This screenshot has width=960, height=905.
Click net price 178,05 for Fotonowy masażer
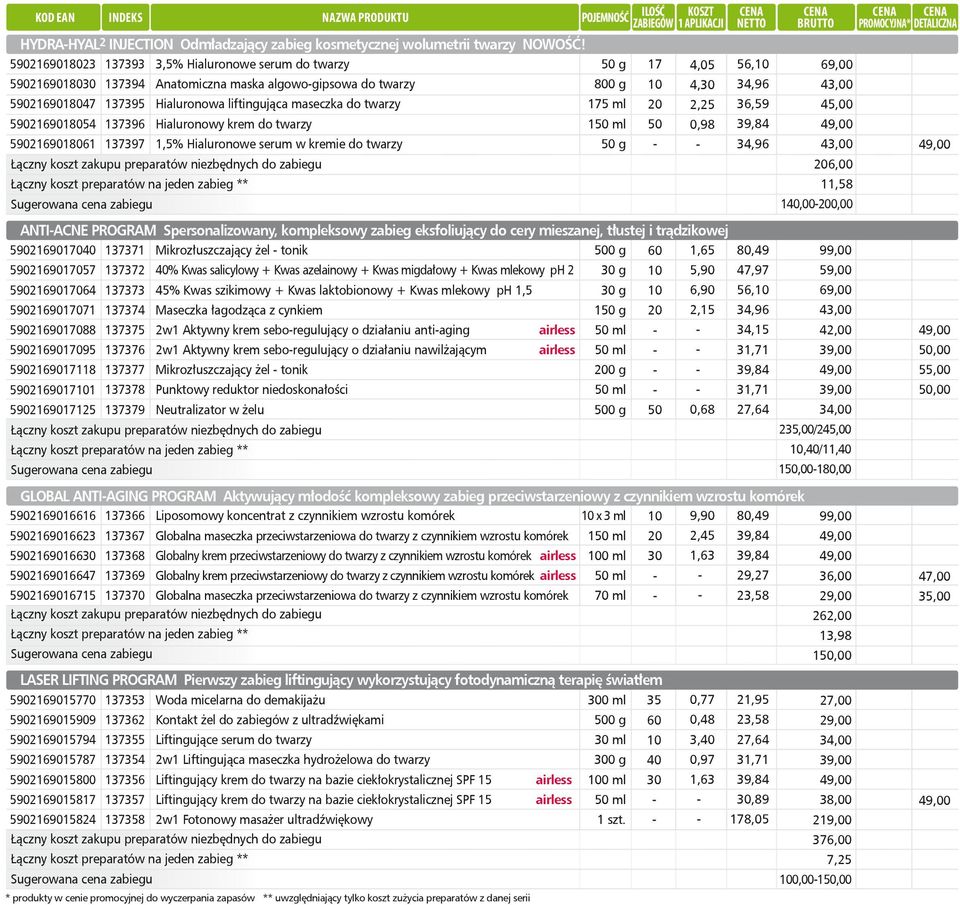749,819
